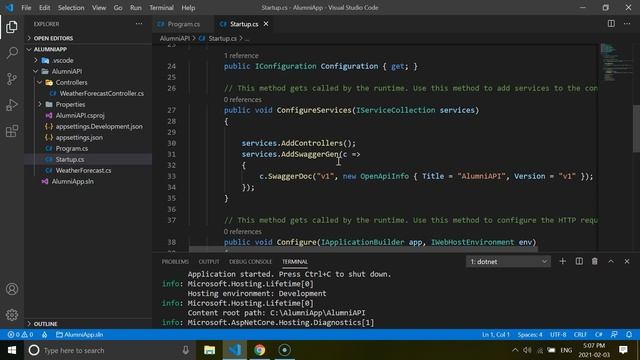
Task: Change encoding via UTF-8 status item
Action: (x=558, y=335)
